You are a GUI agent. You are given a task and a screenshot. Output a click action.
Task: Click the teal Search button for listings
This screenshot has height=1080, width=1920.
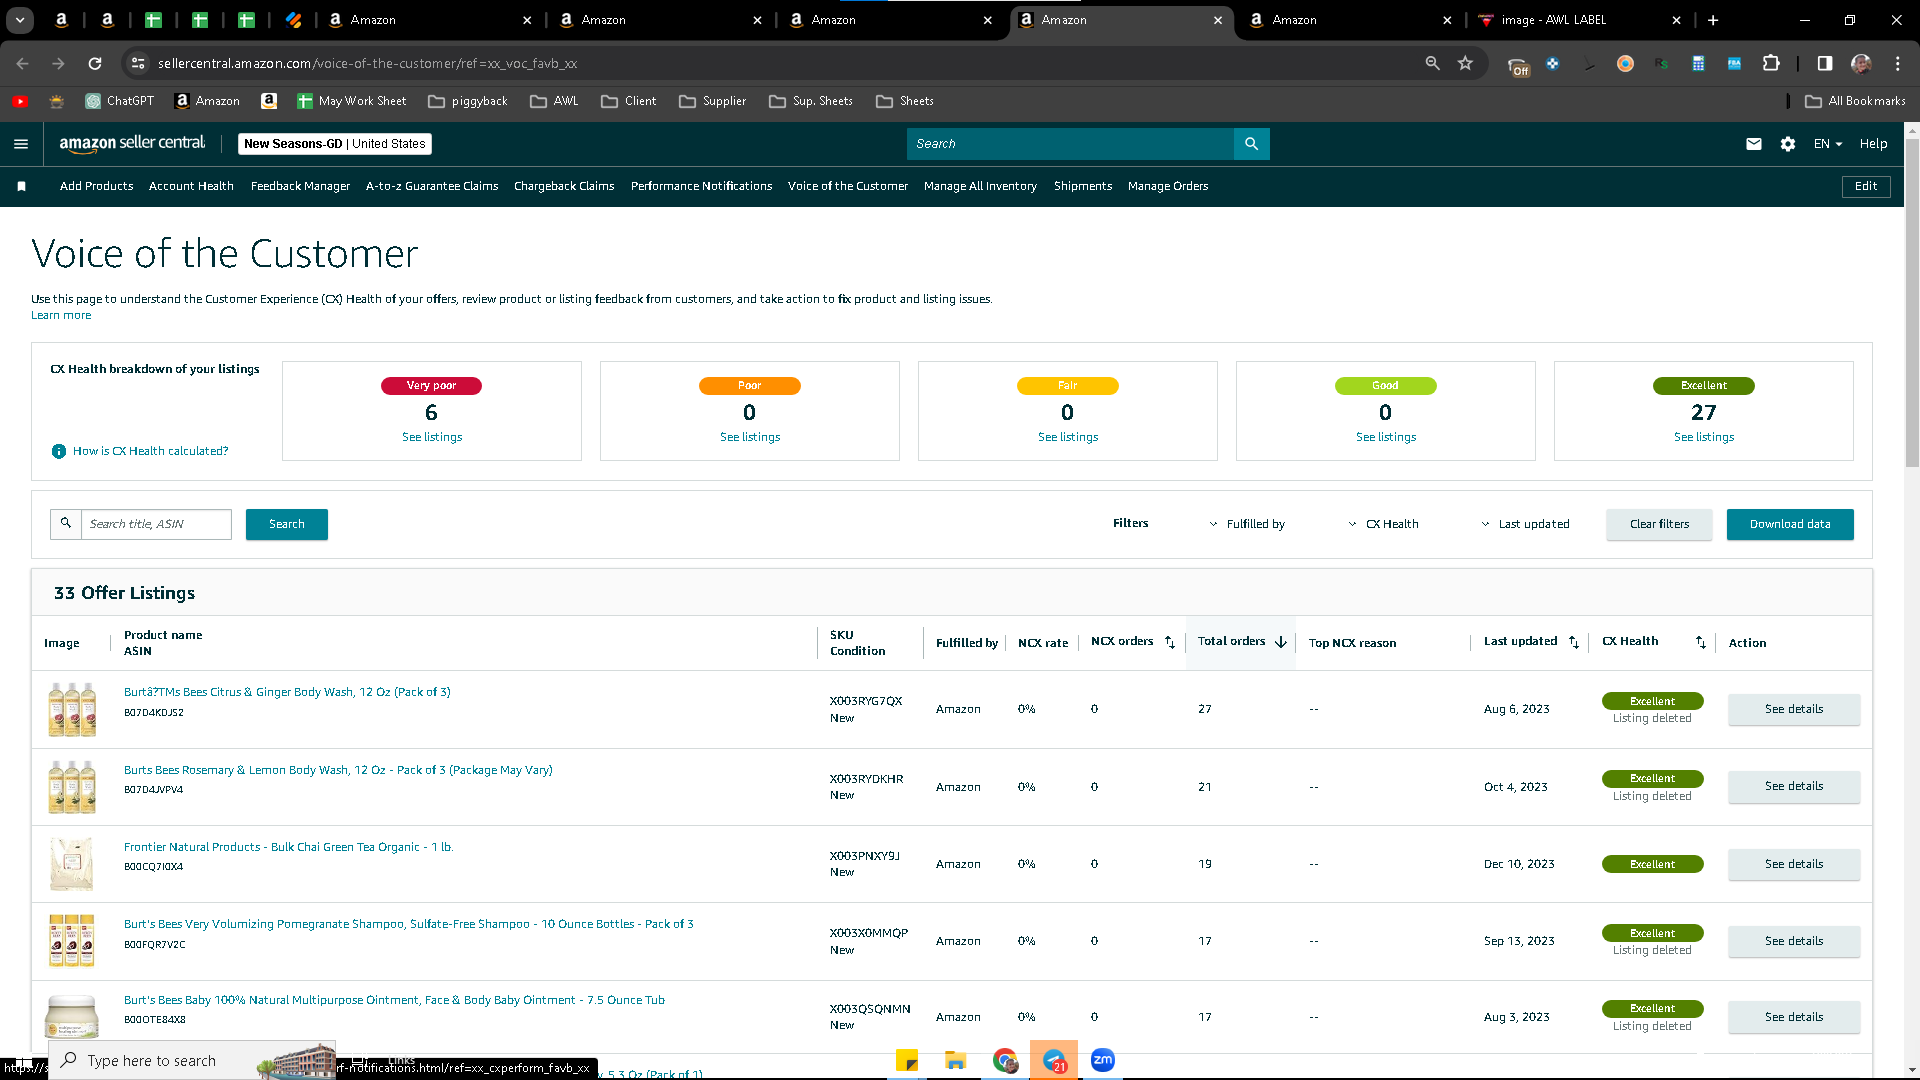coord(287,524)
